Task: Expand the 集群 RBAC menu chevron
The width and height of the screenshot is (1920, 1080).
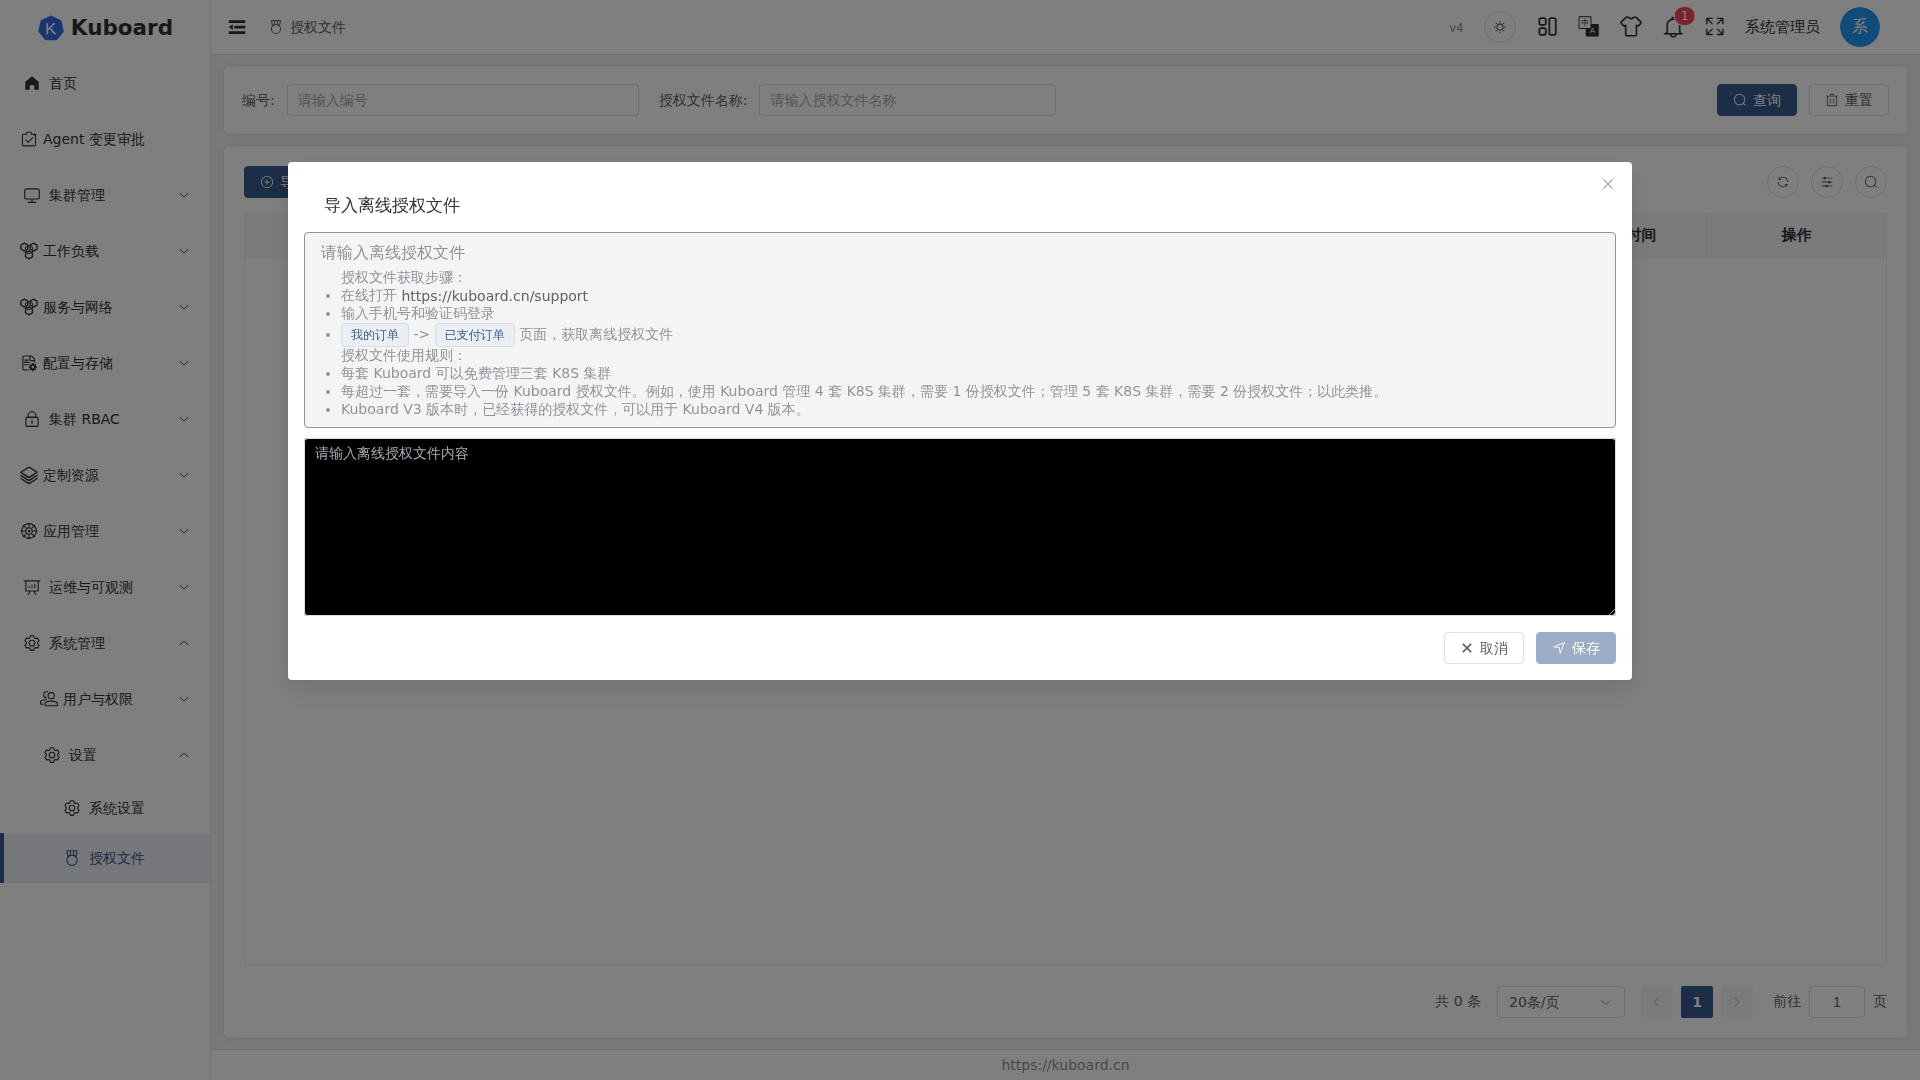Action: pos(184,419)
